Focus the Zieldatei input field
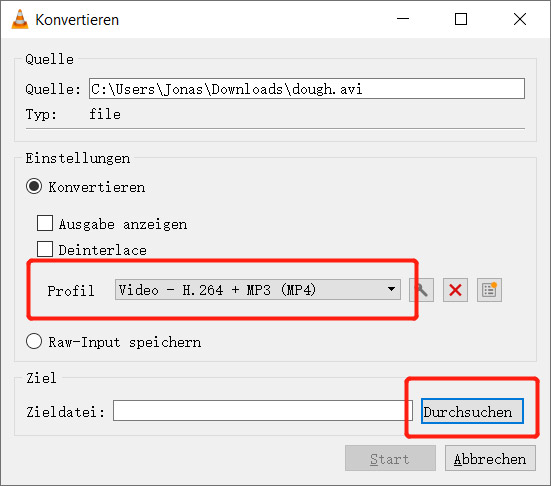The width and height of the screenshot is (551, 486). [x=263, y=410]
